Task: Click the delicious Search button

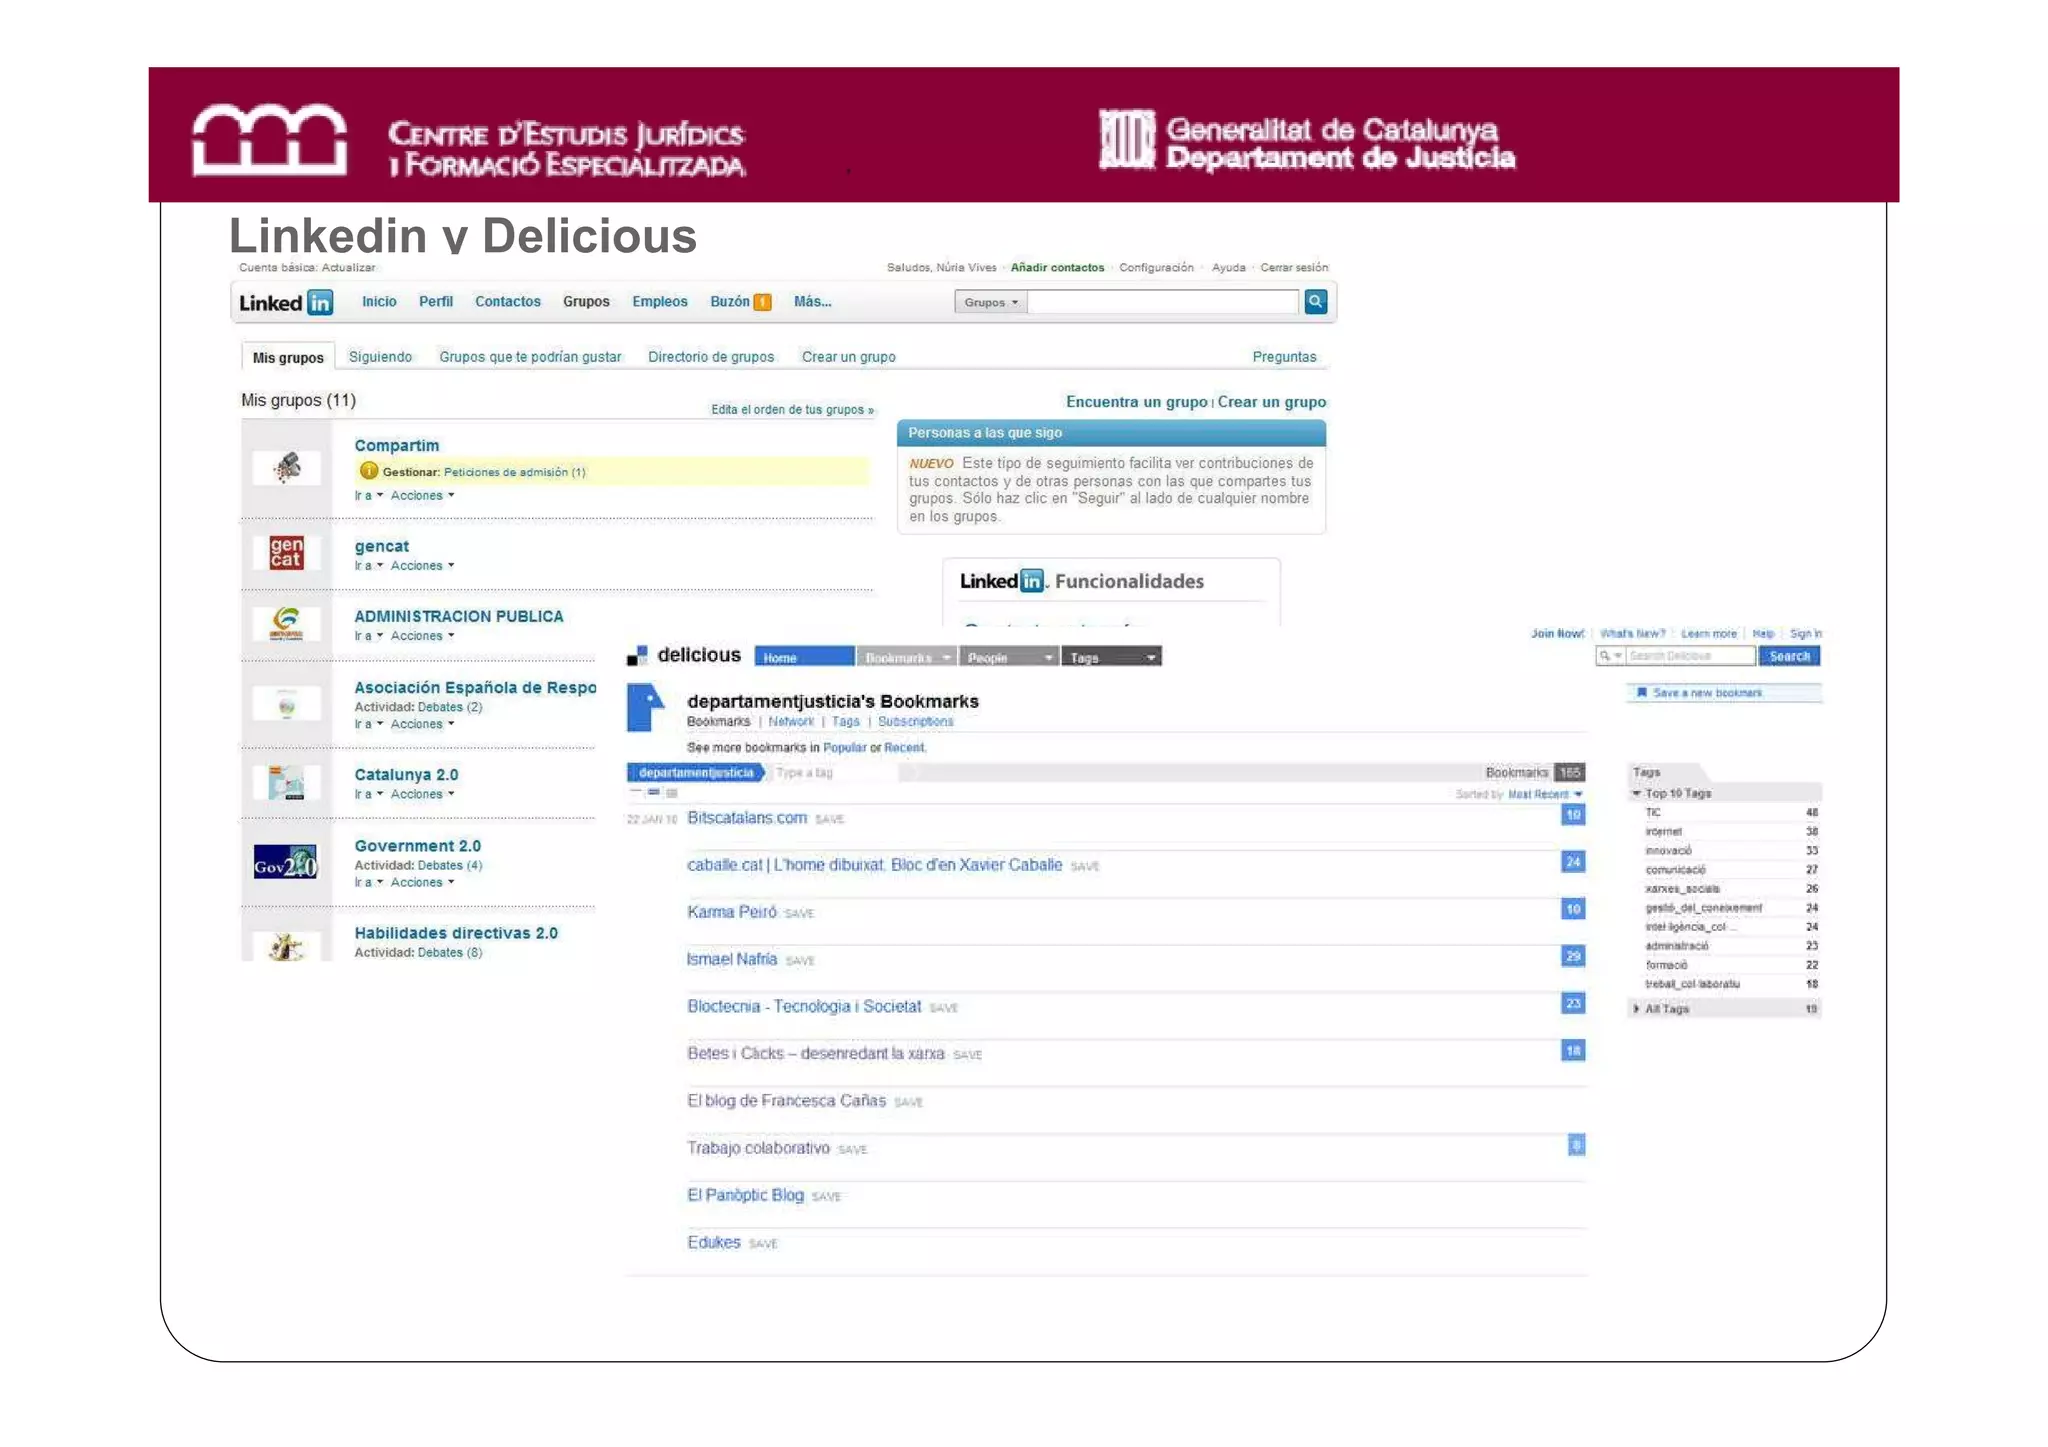Action: pos(1788,656)
